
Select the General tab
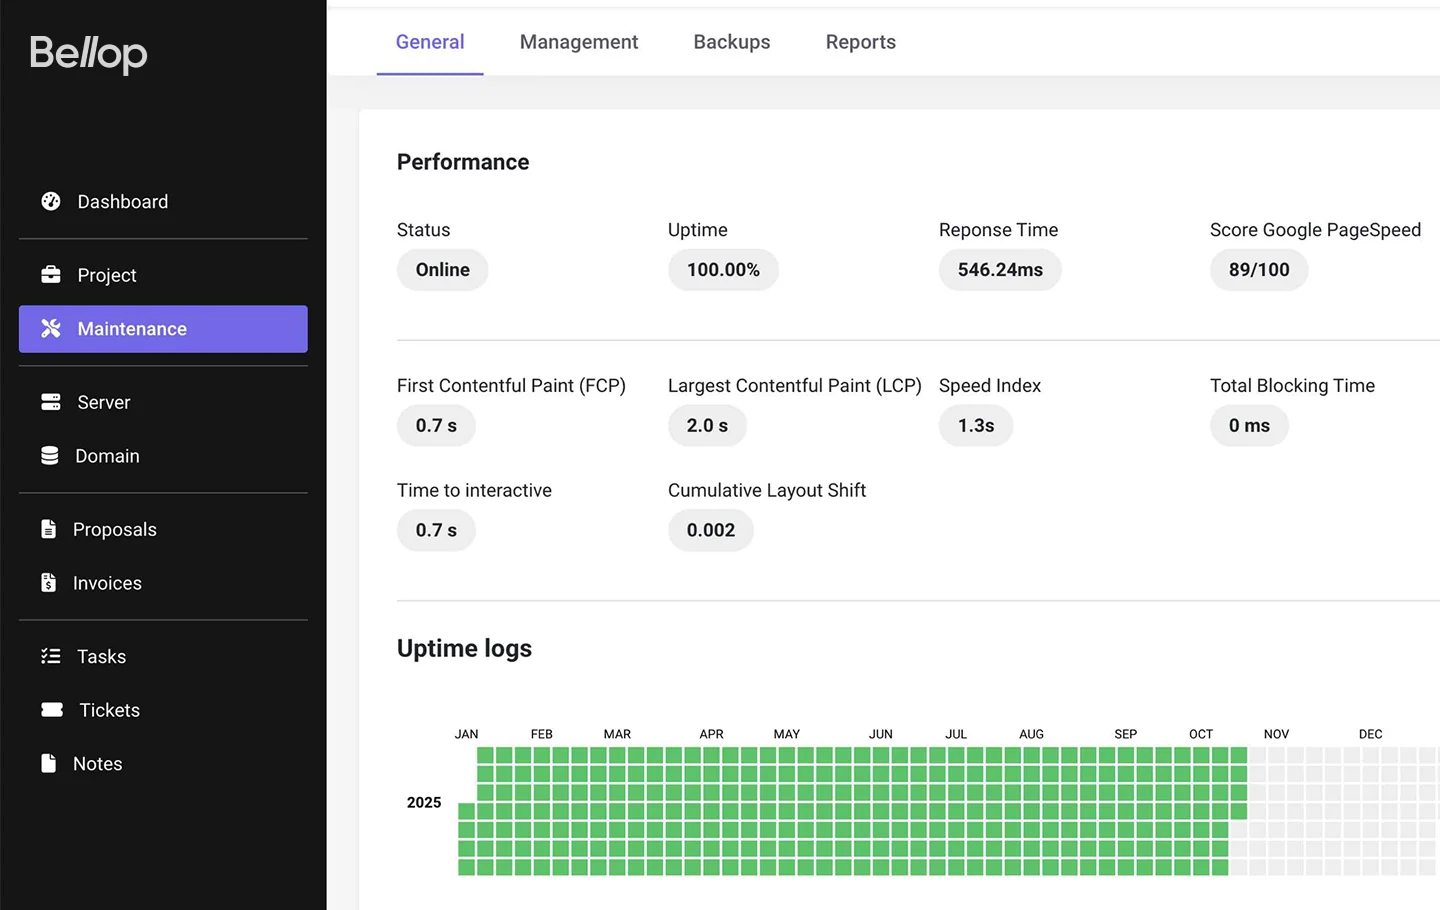pos(430,42)
